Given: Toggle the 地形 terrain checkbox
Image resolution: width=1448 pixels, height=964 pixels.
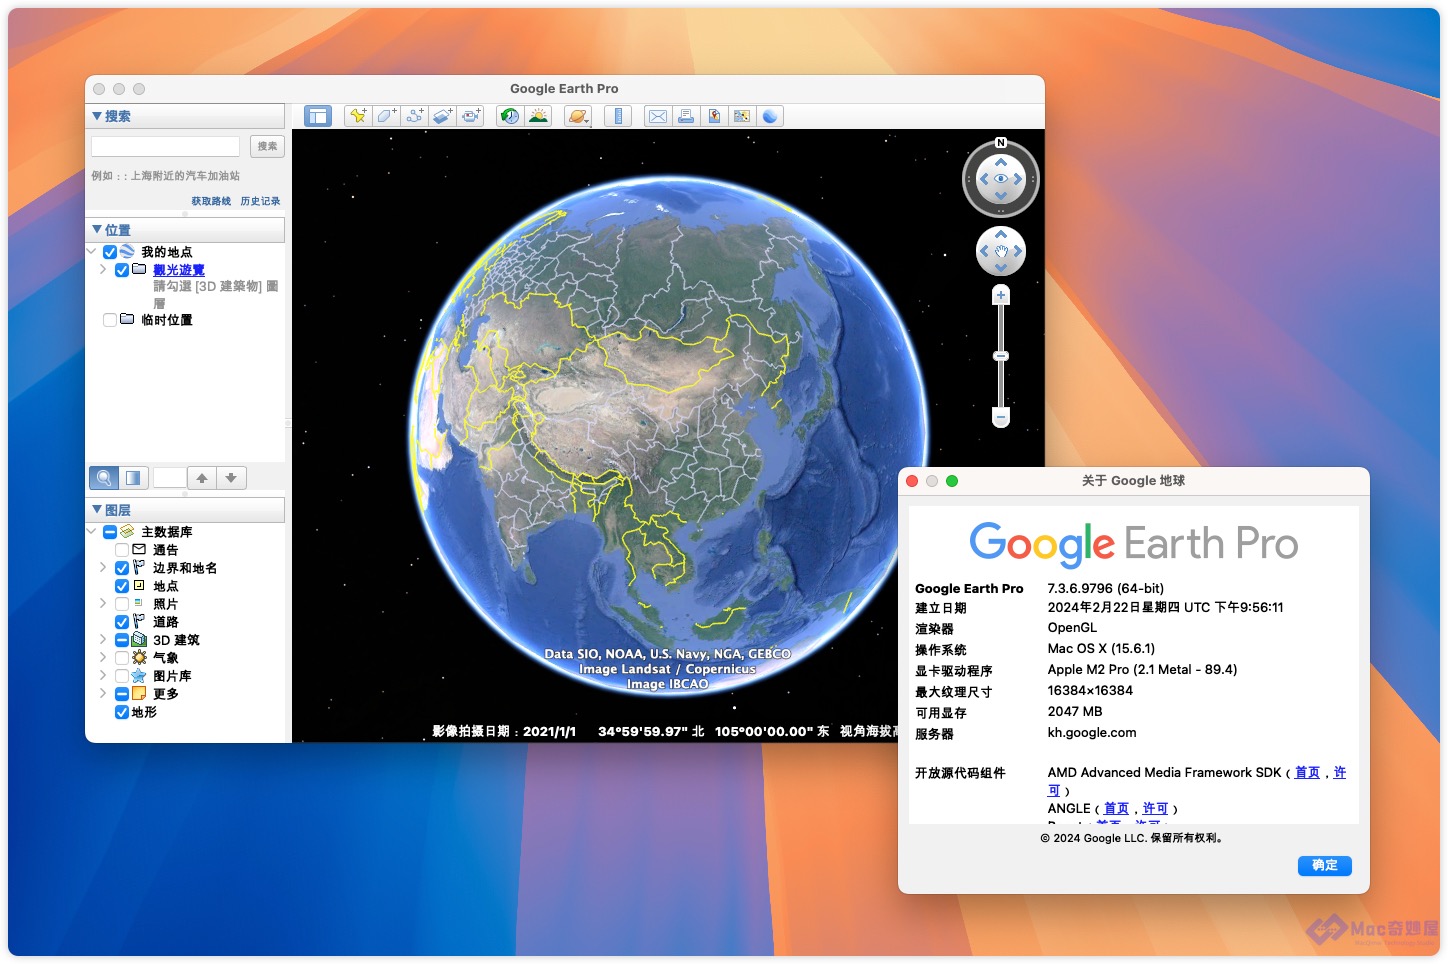Looking at the screenshot, I should click(122, 712).
